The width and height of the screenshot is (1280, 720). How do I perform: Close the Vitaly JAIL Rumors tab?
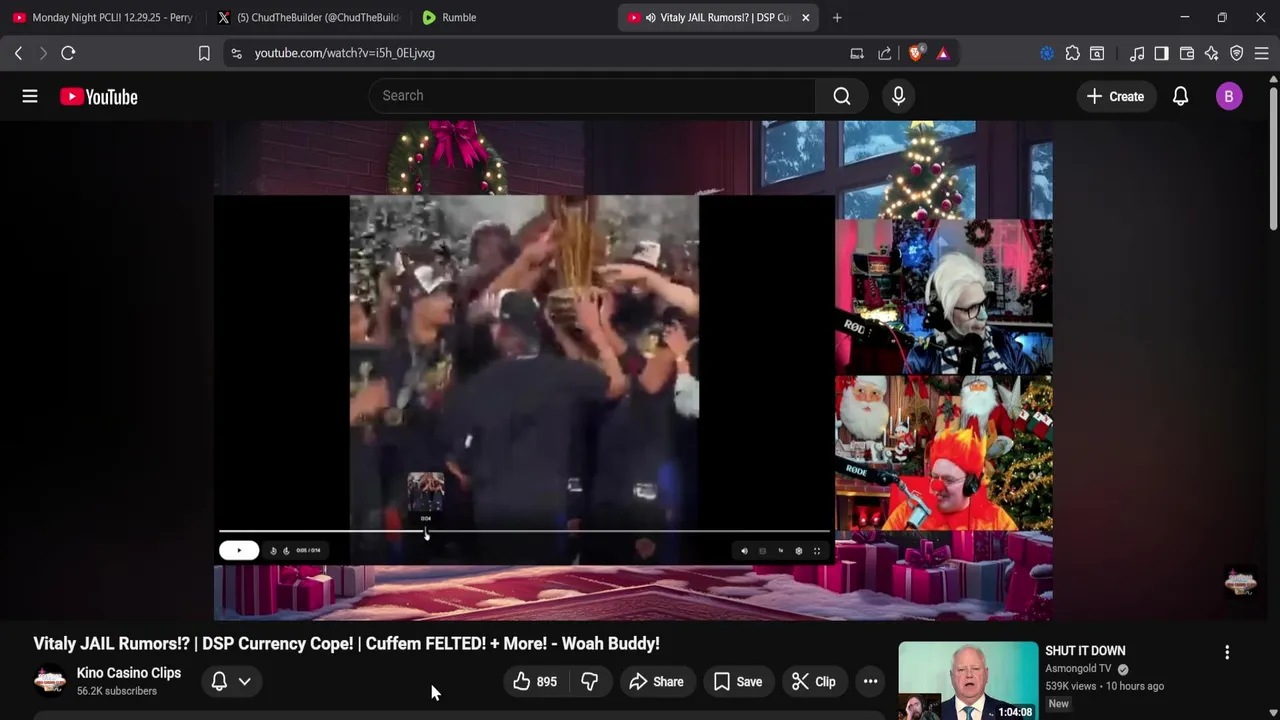click(805, 17)
